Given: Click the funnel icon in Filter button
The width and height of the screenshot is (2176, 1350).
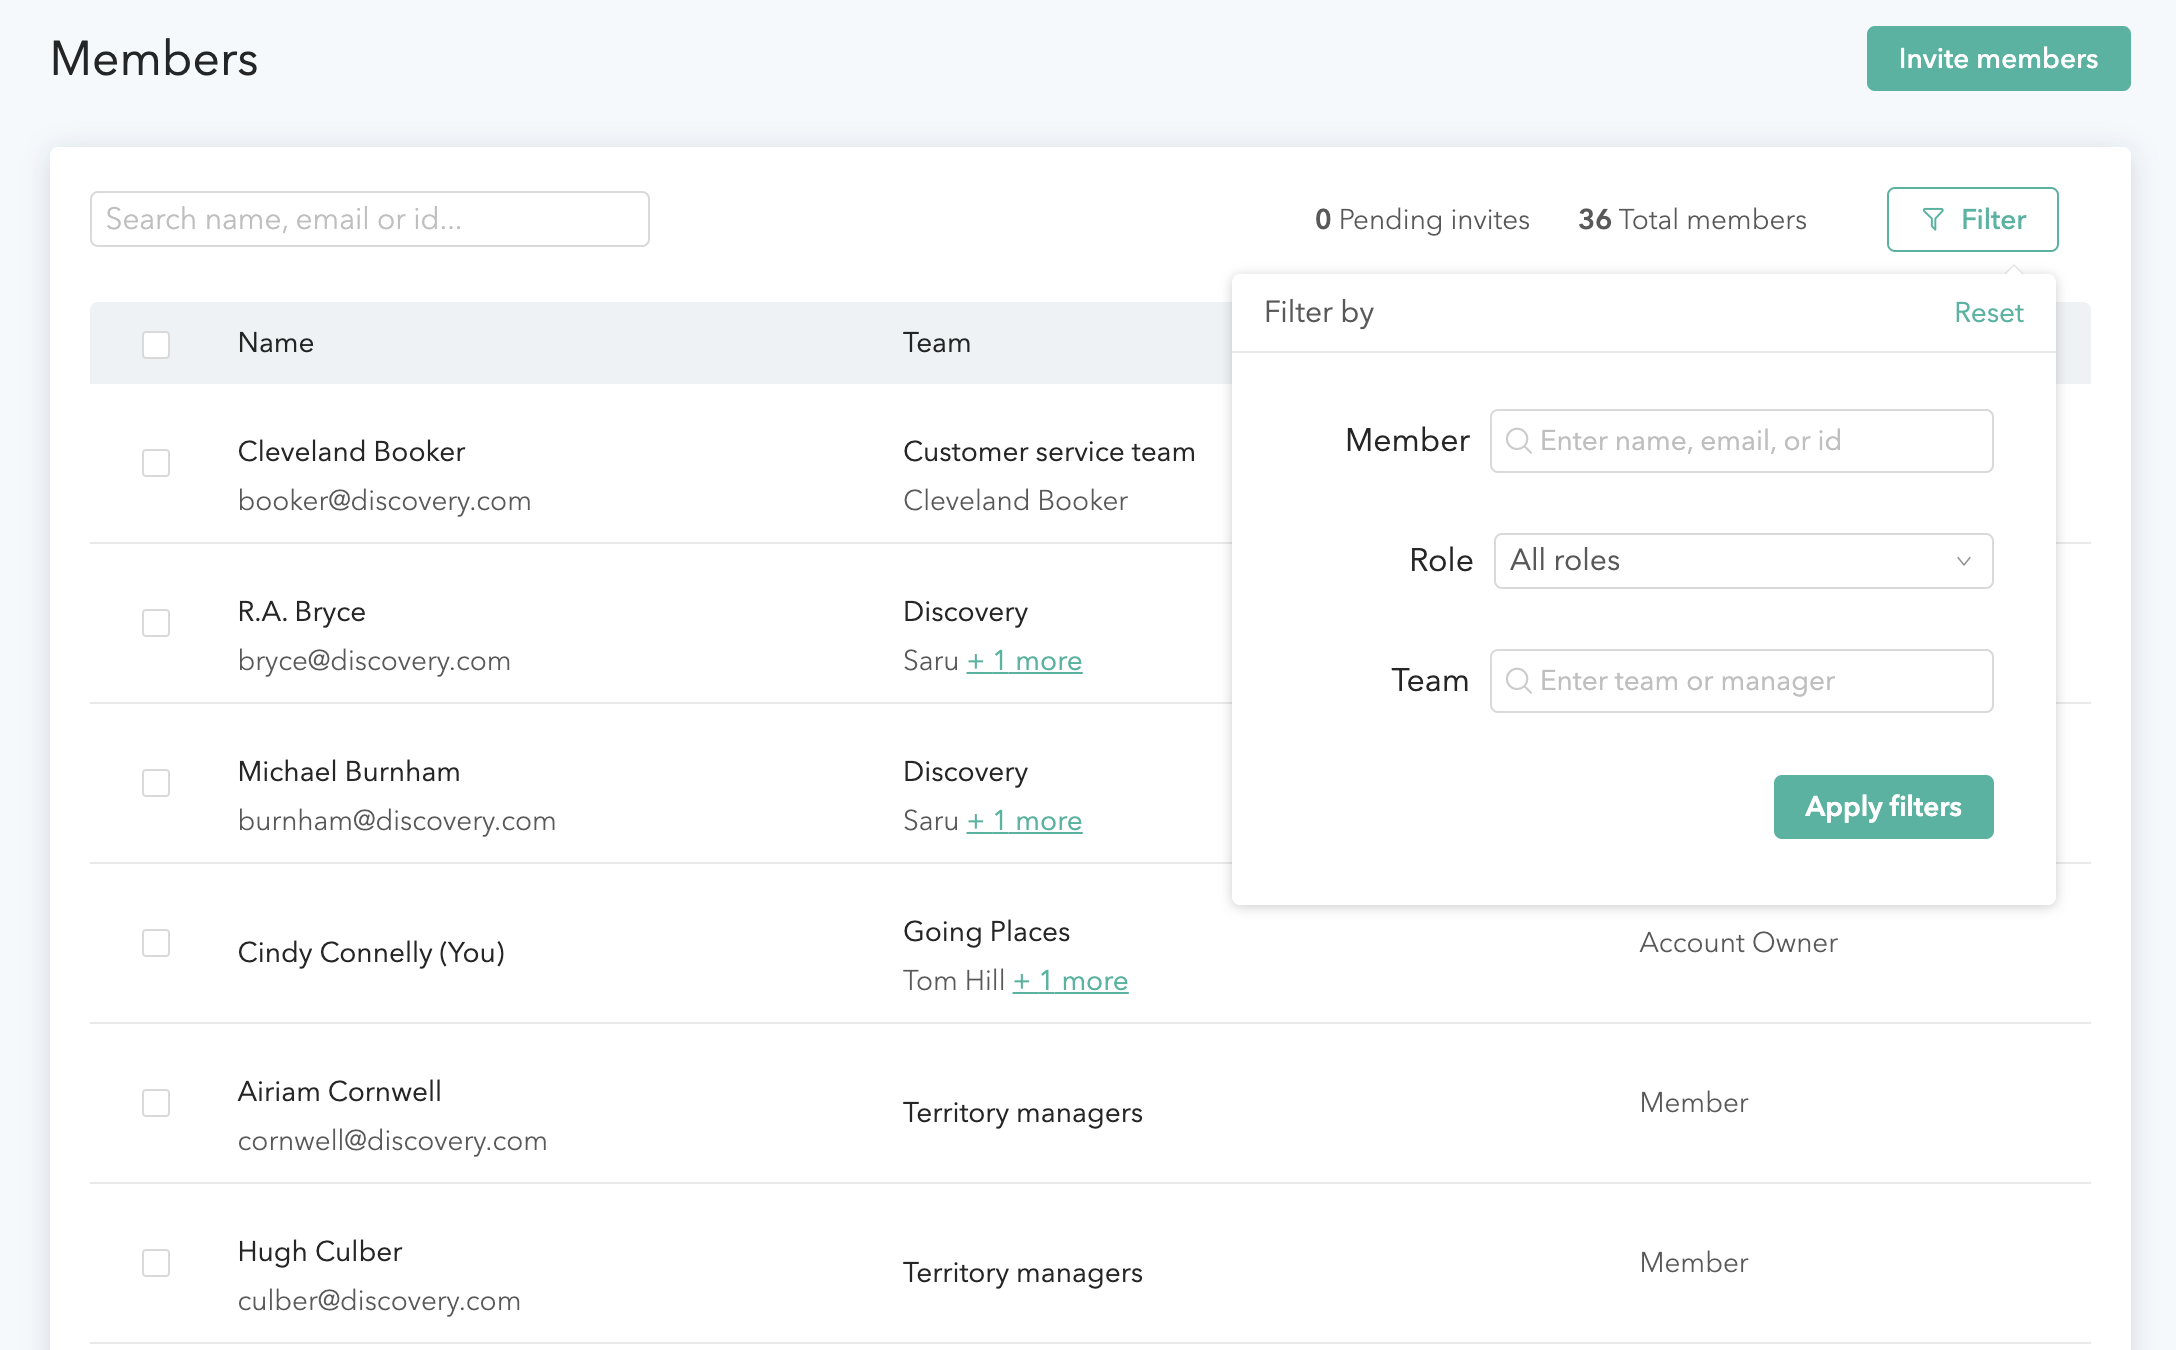Looking at the screenshot, I should click(x=1933, y=220).
